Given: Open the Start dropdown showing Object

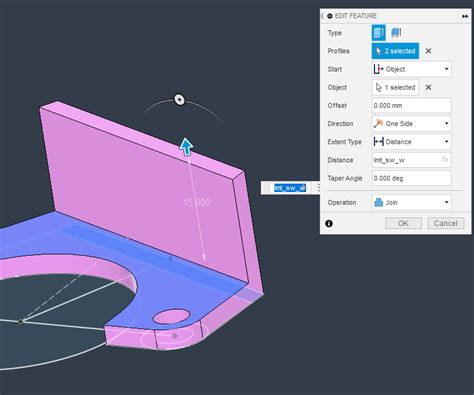Looking at the screenshot, I should (x=412, y=69).
